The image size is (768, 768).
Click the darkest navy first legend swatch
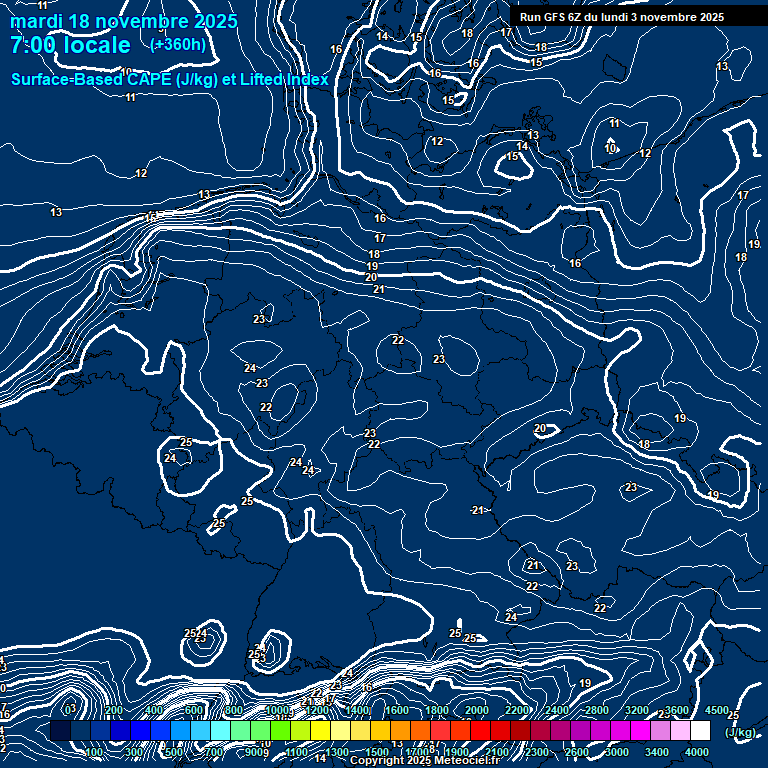coord(60,730)
